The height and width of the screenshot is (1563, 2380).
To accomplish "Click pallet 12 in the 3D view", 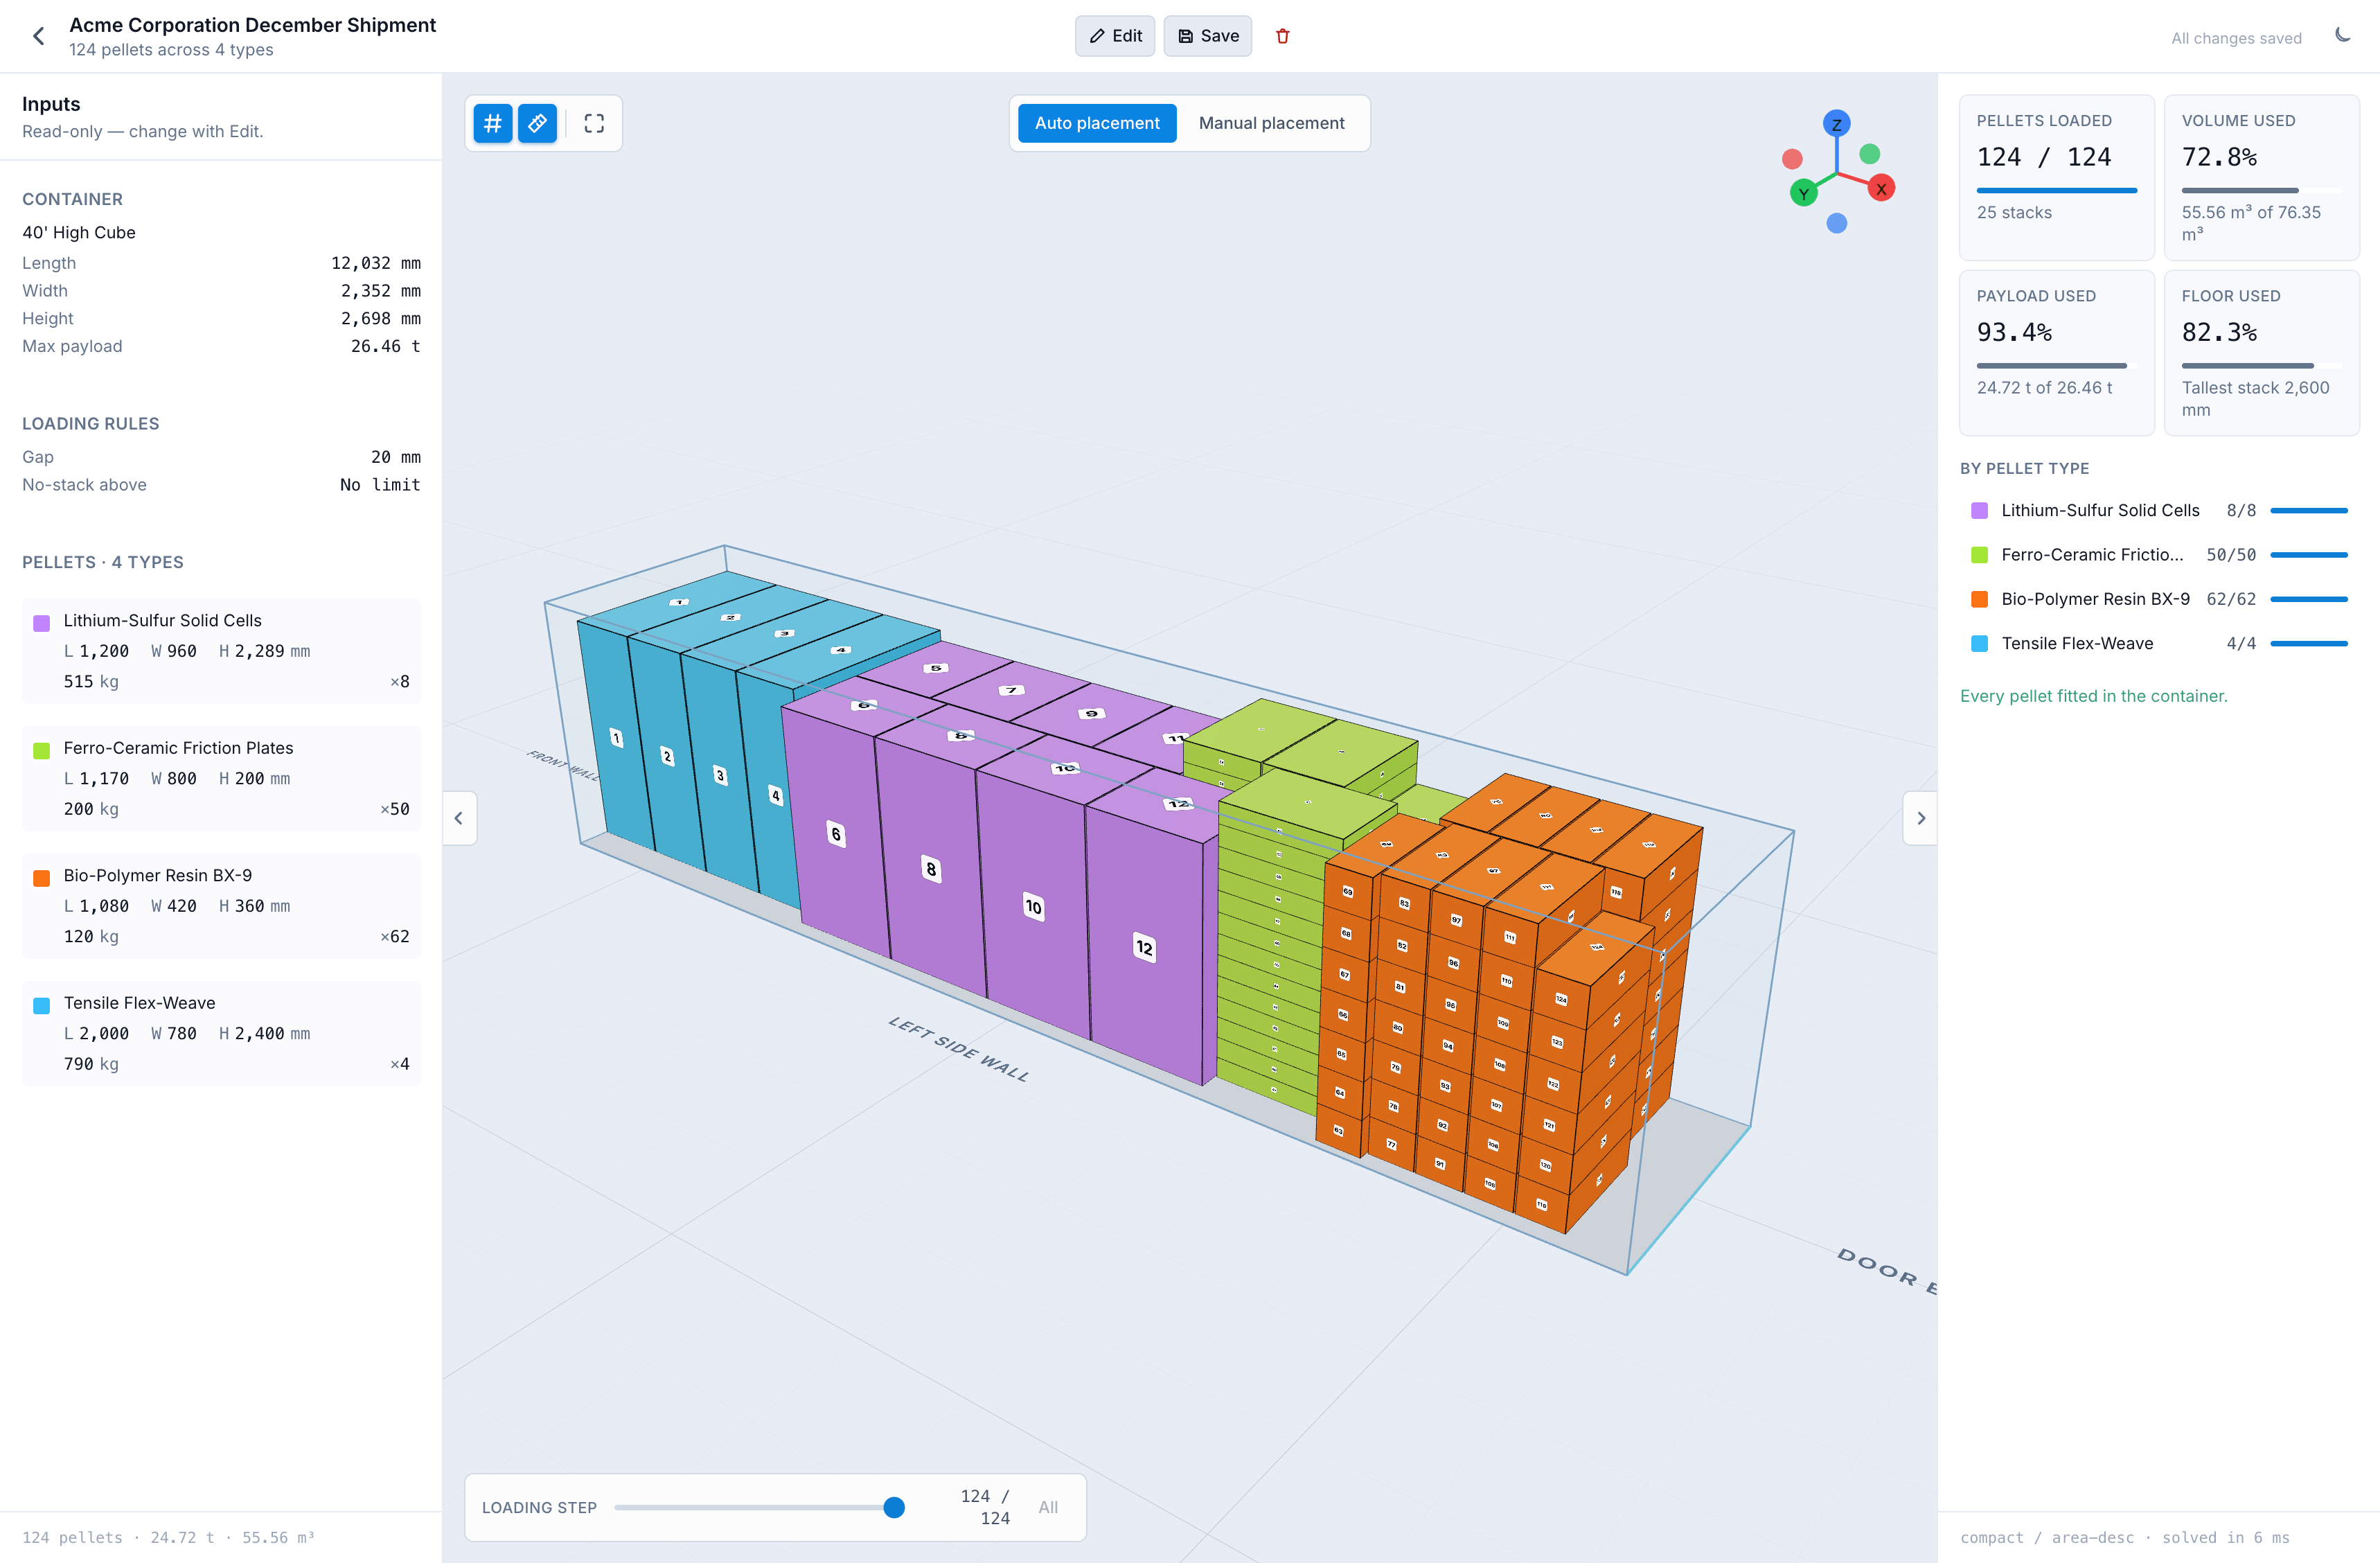I will (1144, 946).
